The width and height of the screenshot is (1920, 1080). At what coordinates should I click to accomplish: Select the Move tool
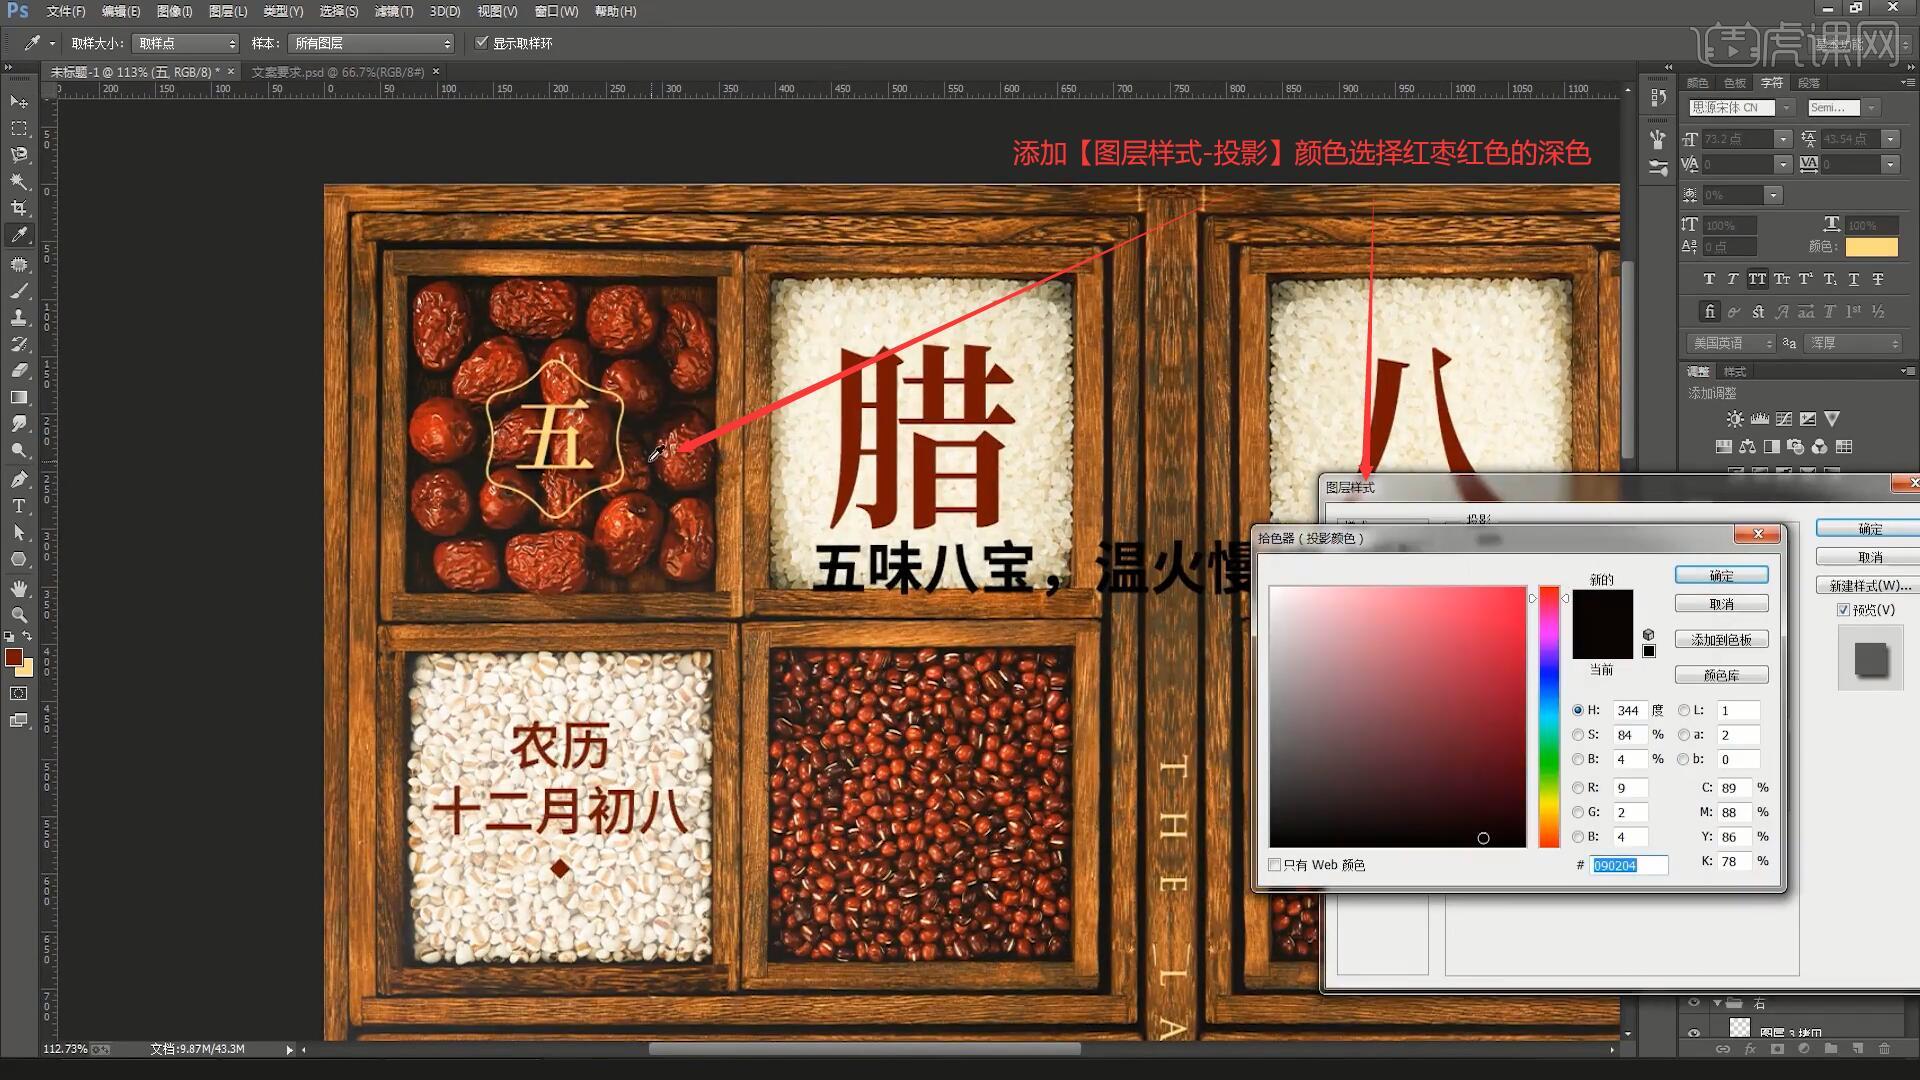point(19,102)
